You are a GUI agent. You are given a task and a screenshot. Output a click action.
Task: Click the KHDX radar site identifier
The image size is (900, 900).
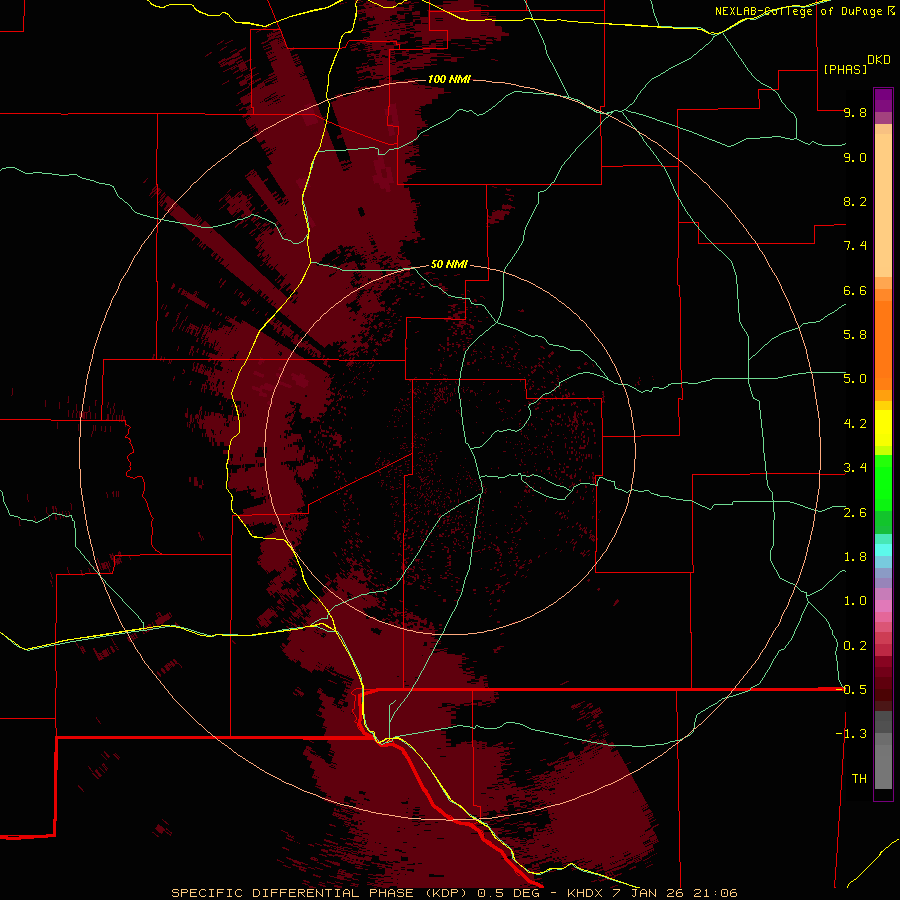point(585,893)
